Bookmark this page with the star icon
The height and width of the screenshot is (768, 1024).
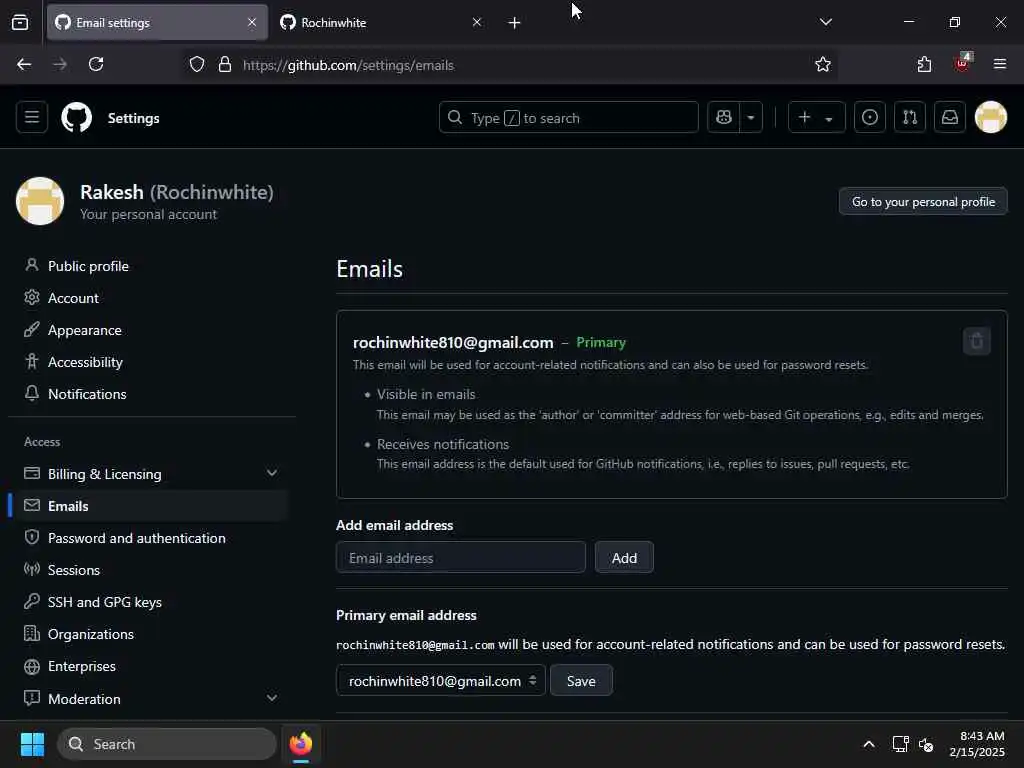[x=823, y=64]
